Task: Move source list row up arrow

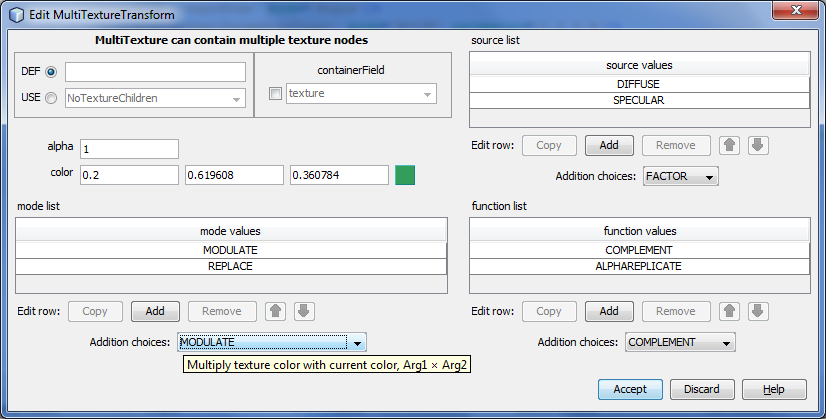Action: (730, 145)
